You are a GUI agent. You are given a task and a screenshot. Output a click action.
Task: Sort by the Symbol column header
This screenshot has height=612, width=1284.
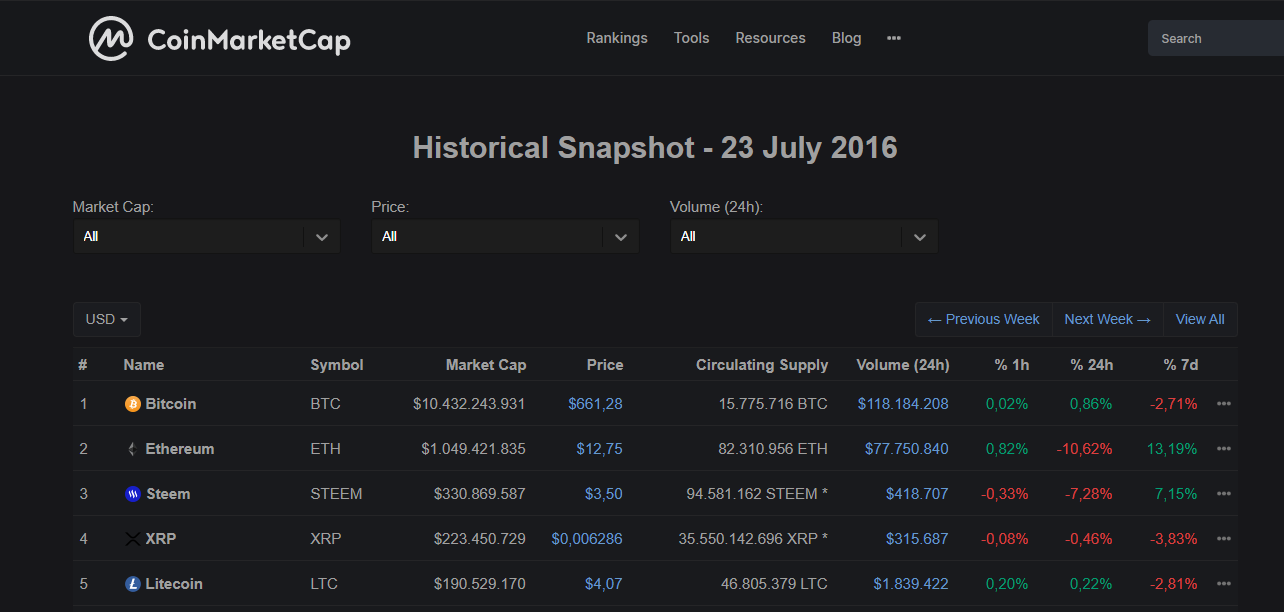[x=337, y=365]
